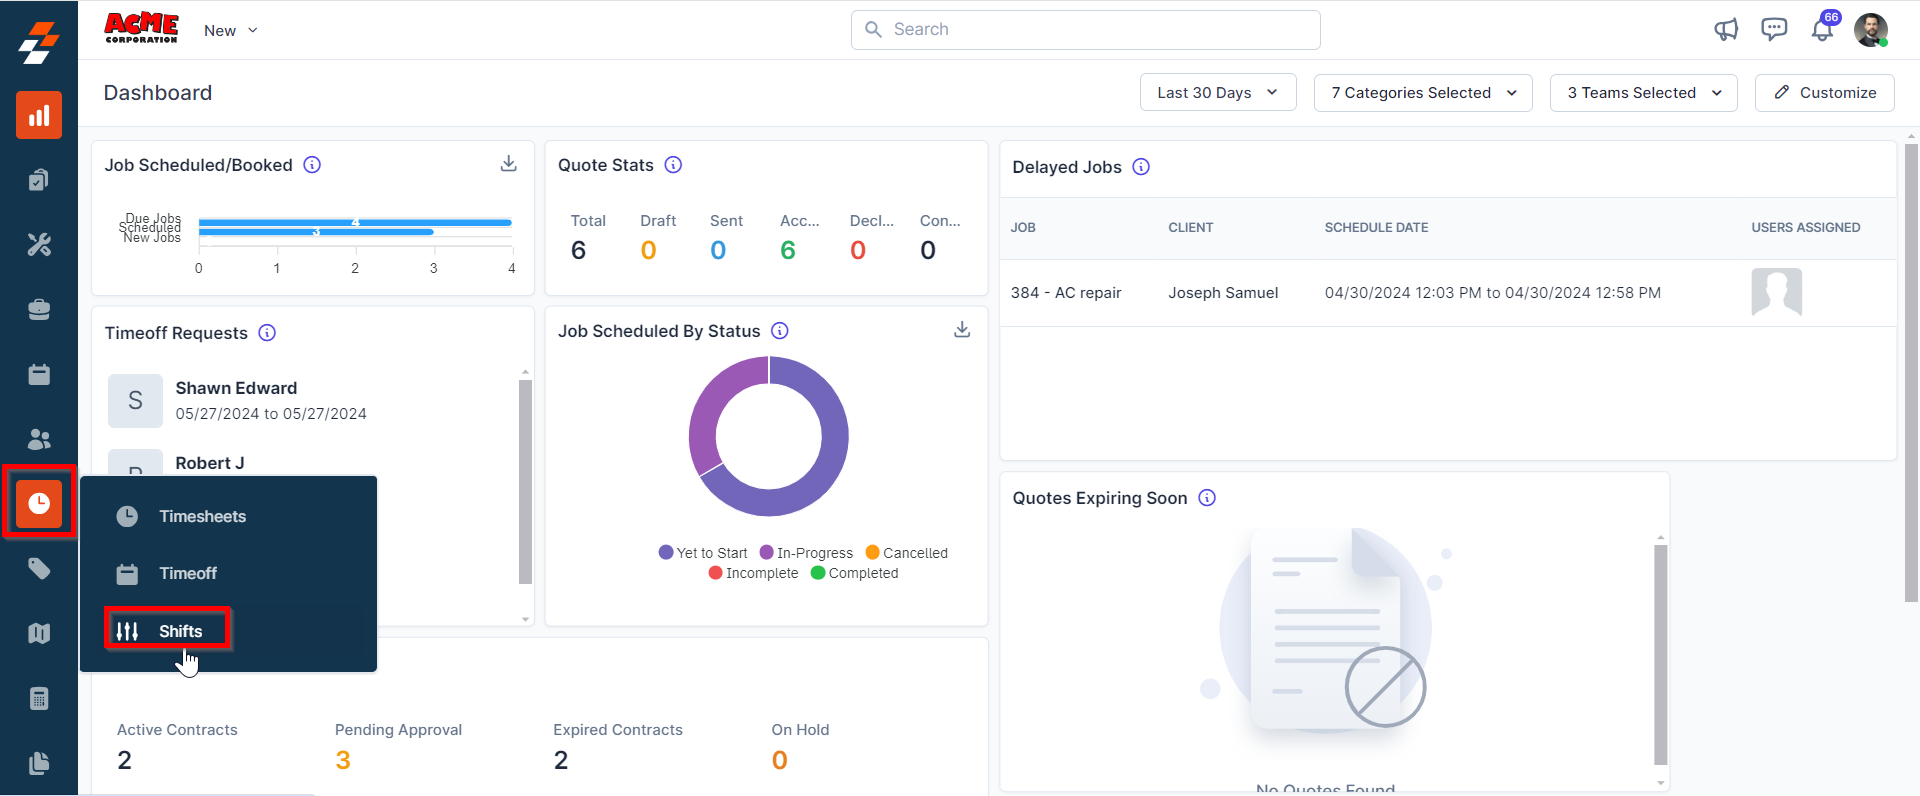
Task: Expand the 3 Teams Selected dropdown
Action: (x=1643, y=93)
